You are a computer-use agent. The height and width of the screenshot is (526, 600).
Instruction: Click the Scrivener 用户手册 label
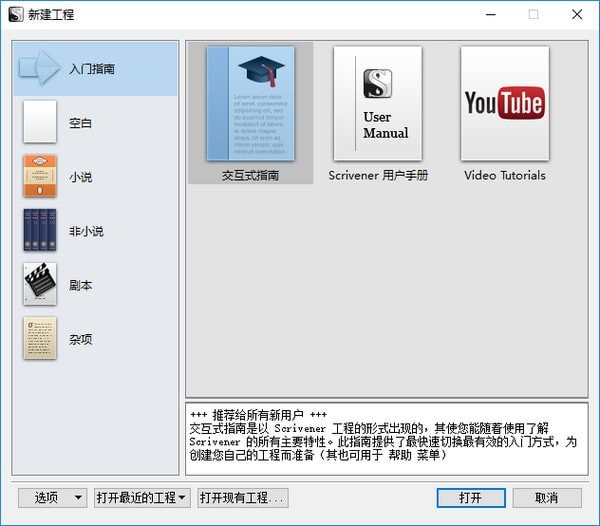click(378, 175)
